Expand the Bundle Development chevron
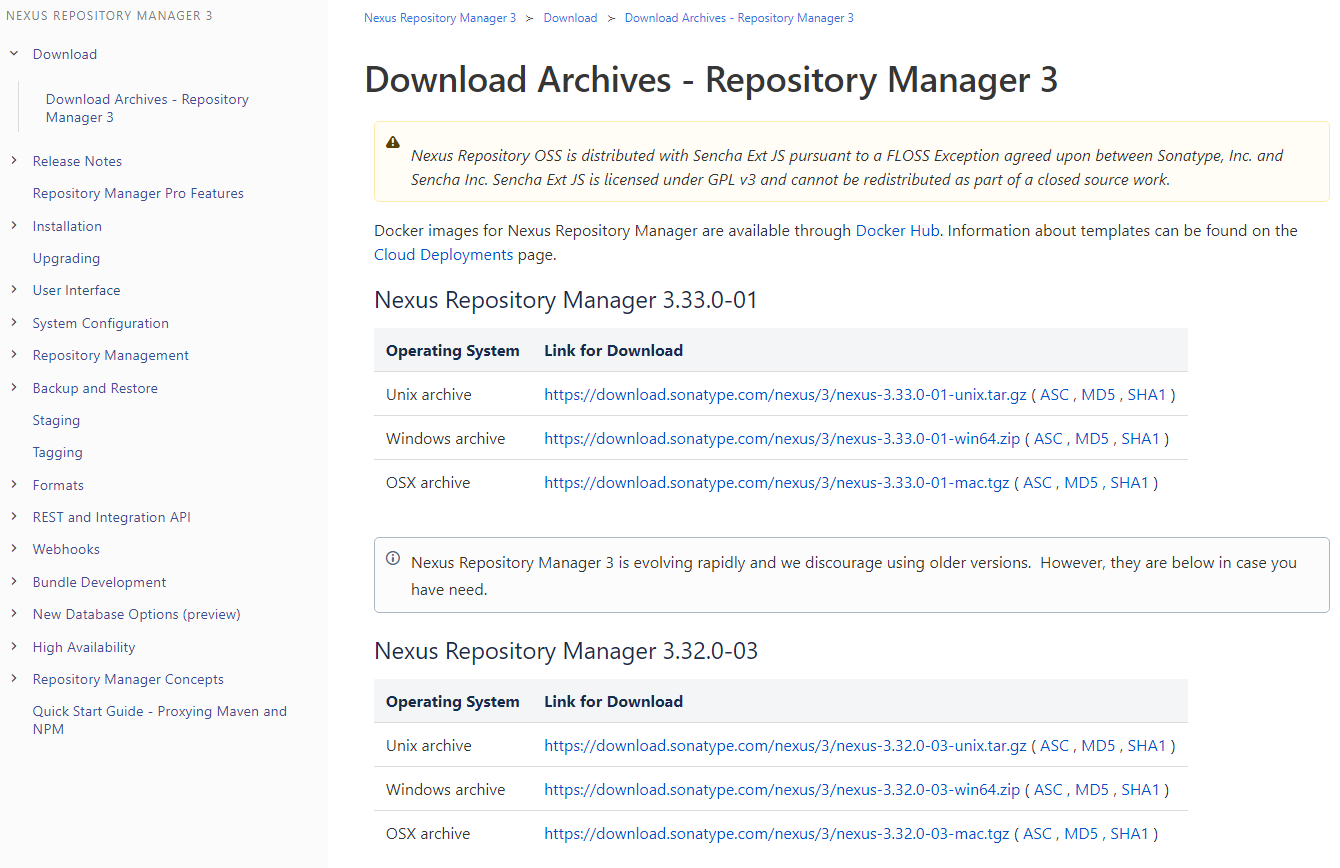The width and height of the screenshot is (1340, 868). pos(14,581)
